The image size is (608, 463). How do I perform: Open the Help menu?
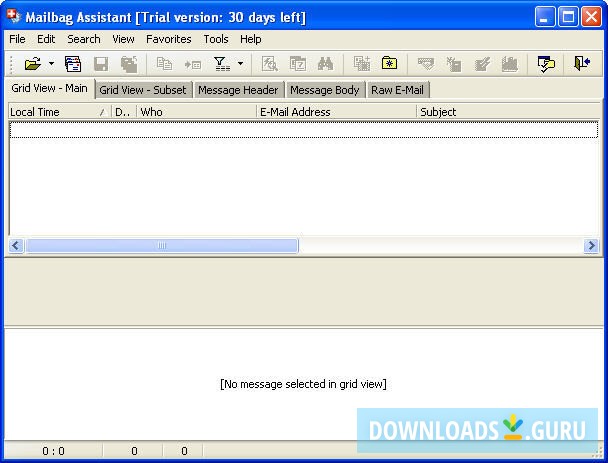click(x=250, y=39)
